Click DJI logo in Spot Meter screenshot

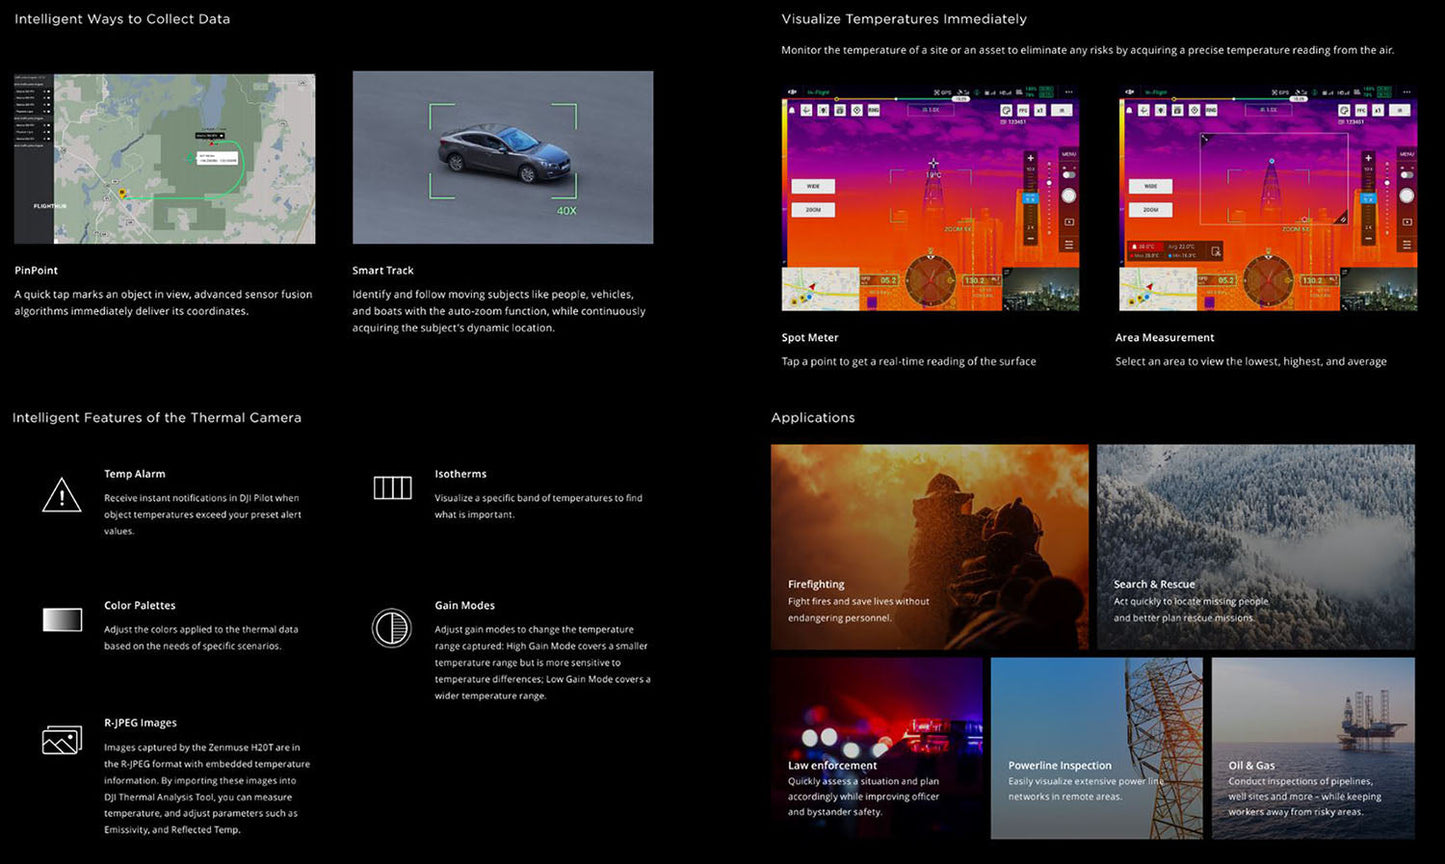coord(792,92)
